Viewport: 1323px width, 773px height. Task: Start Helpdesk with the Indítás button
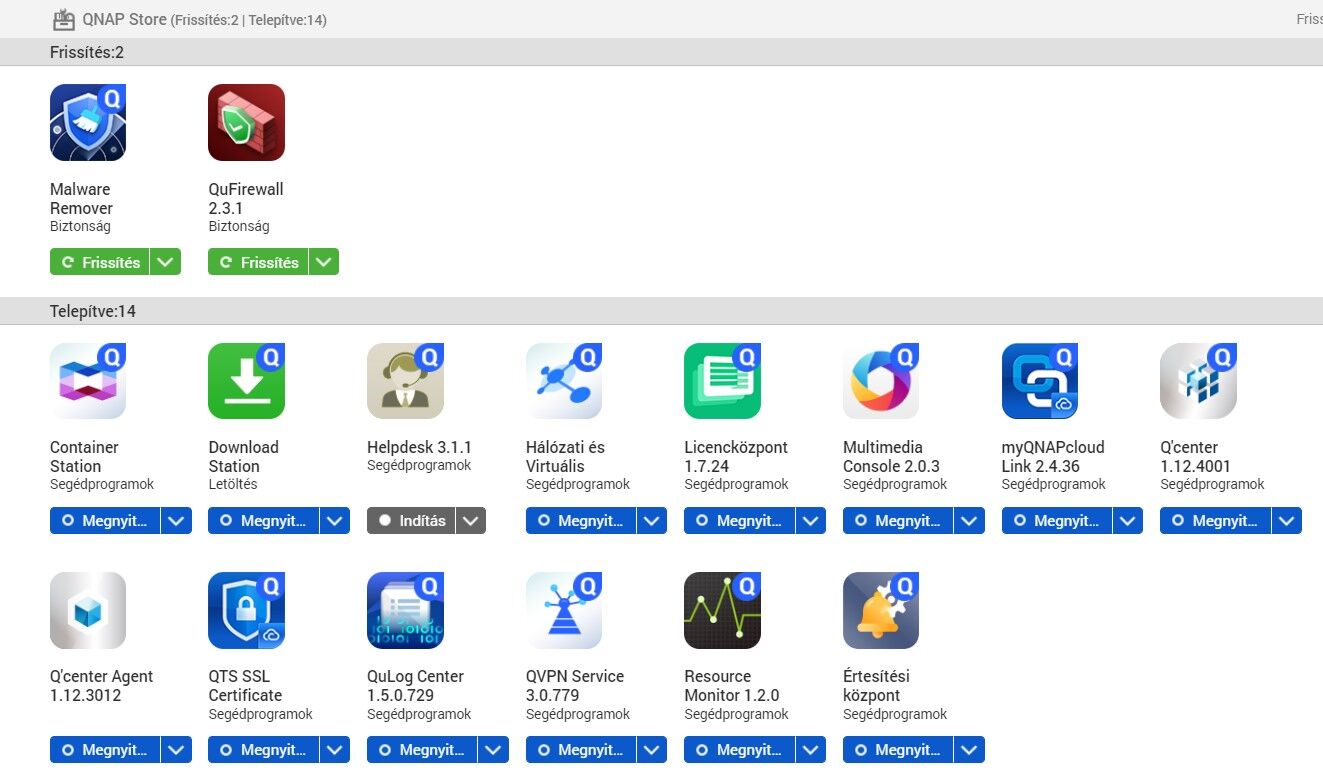pos(412,521)
